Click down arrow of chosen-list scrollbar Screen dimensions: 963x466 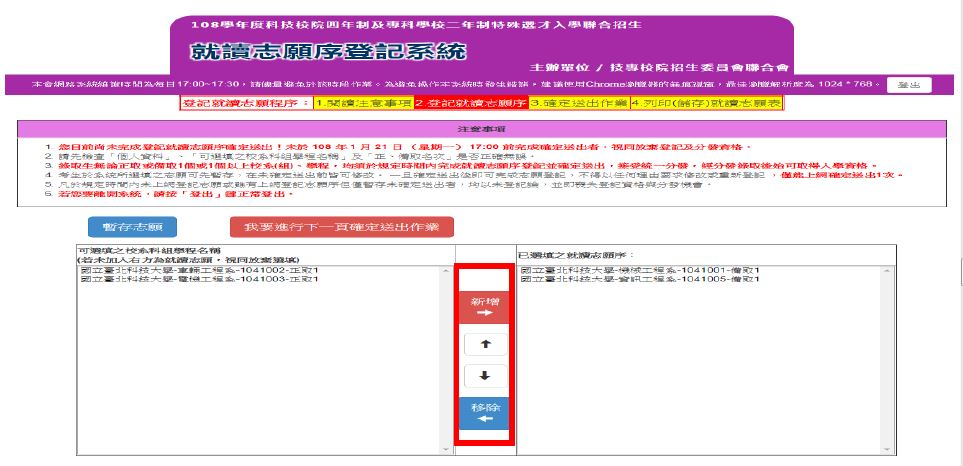pos(887,449)
